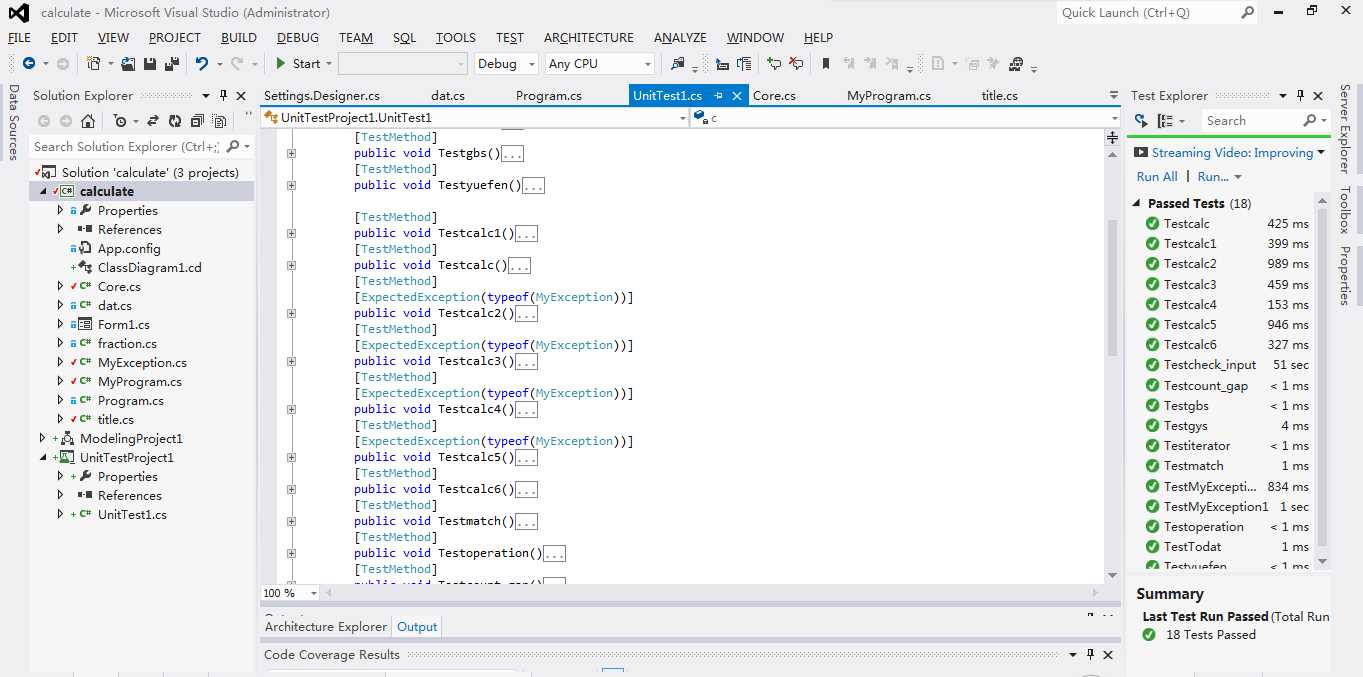Click Pending Changes Filter clock icon

[120, 121]
